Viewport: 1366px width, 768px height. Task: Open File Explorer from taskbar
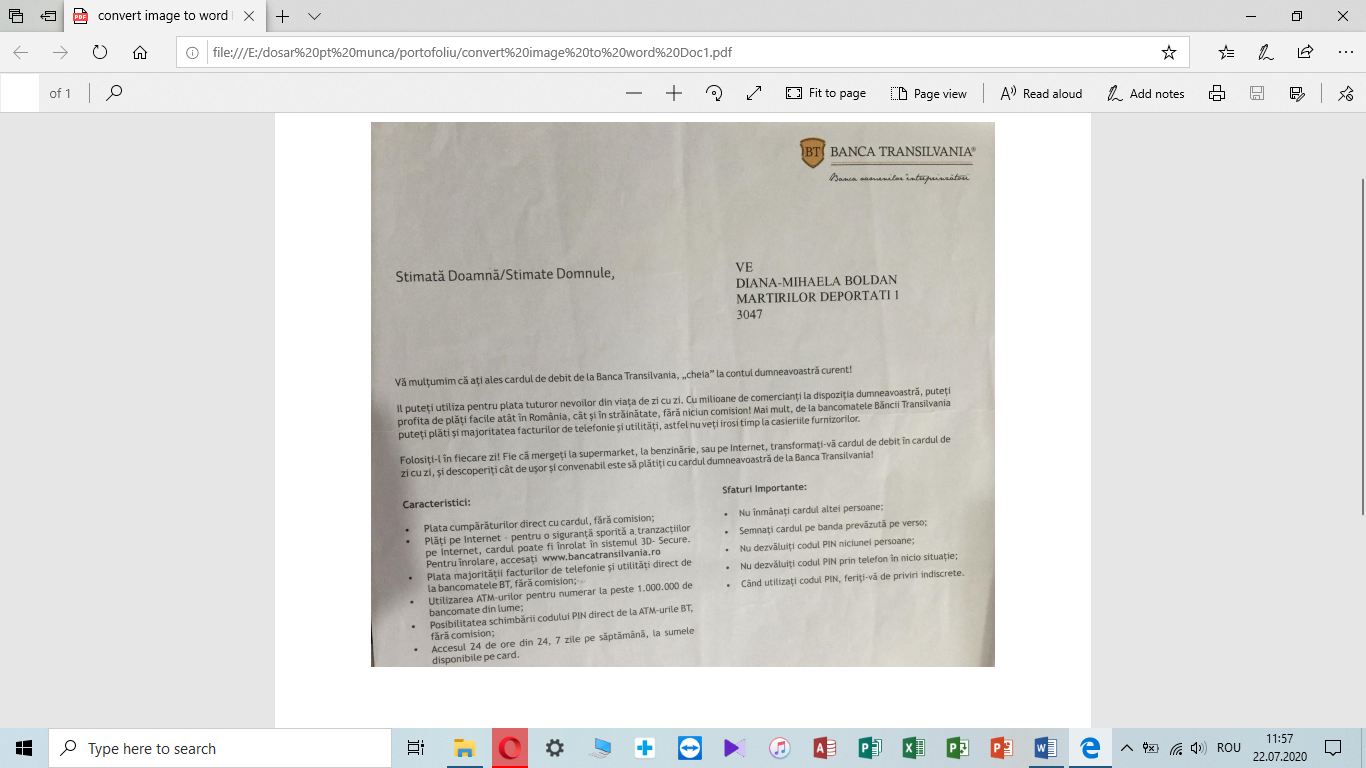465,748
